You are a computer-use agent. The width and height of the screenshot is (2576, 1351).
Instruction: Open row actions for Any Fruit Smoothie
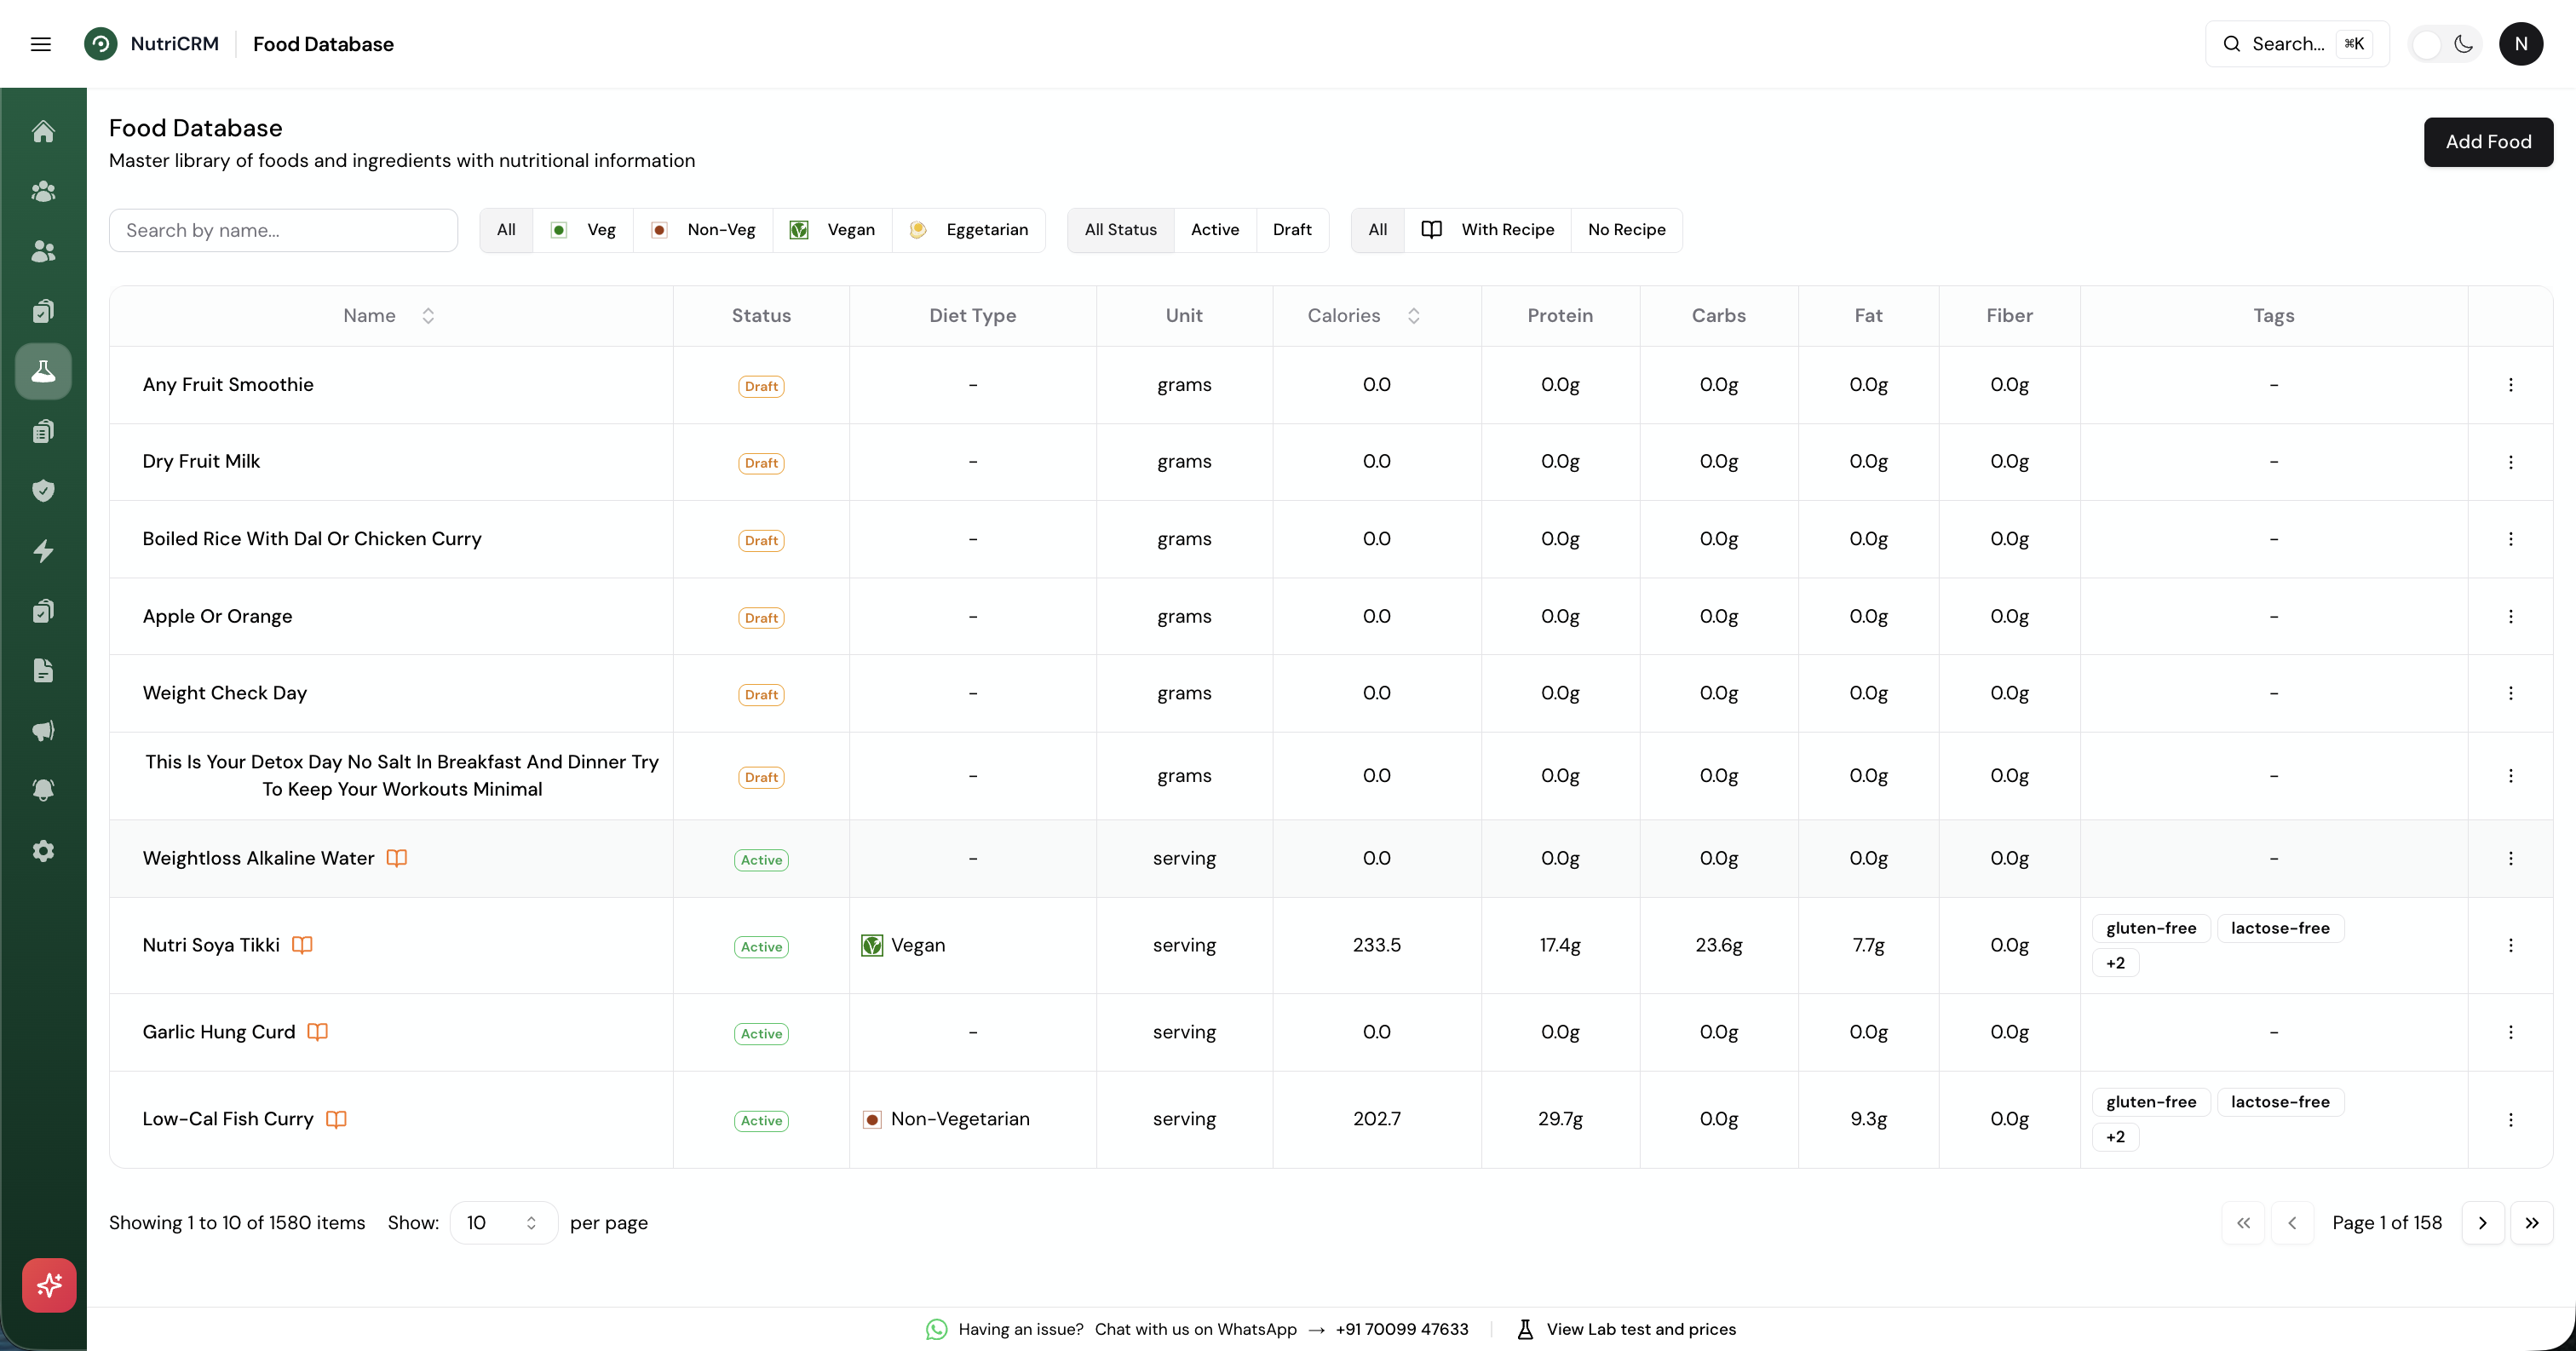pos(2510,385)
